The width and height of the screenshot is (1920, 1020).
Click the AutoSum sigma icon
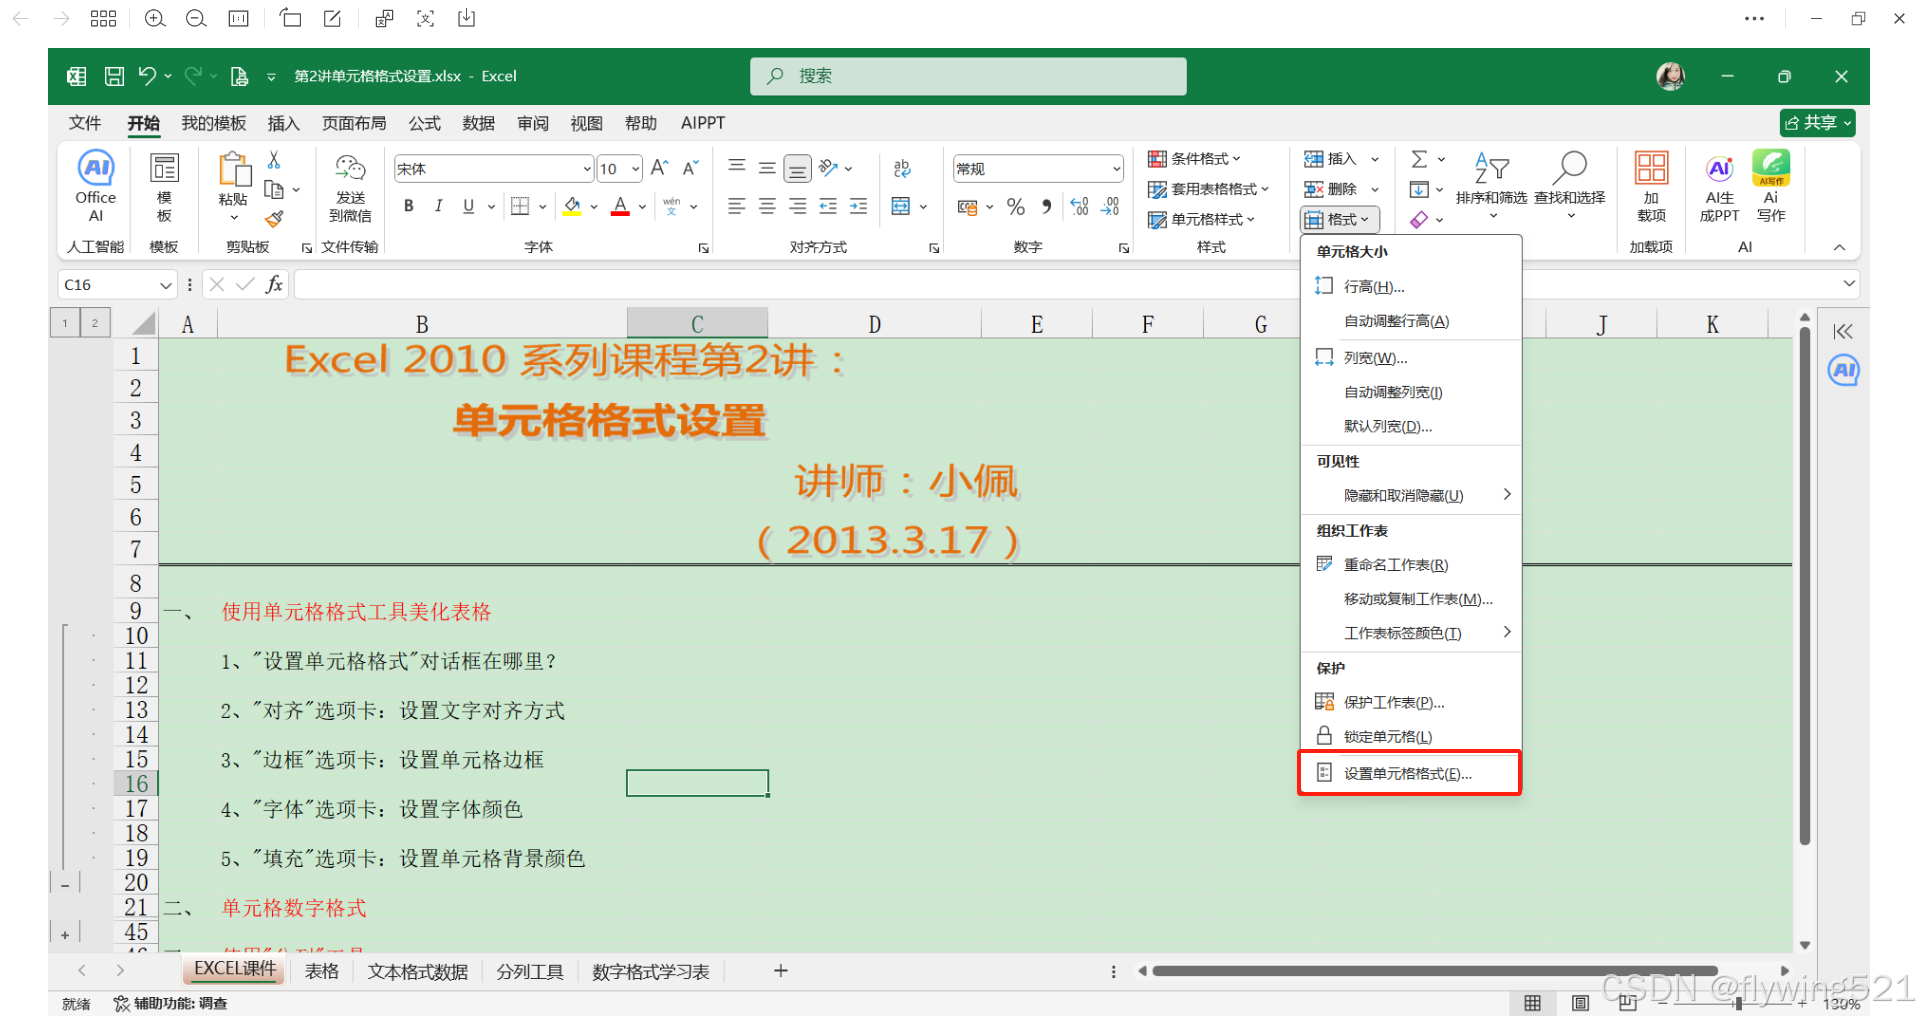pyautogui.click(x=1419, y=159)
